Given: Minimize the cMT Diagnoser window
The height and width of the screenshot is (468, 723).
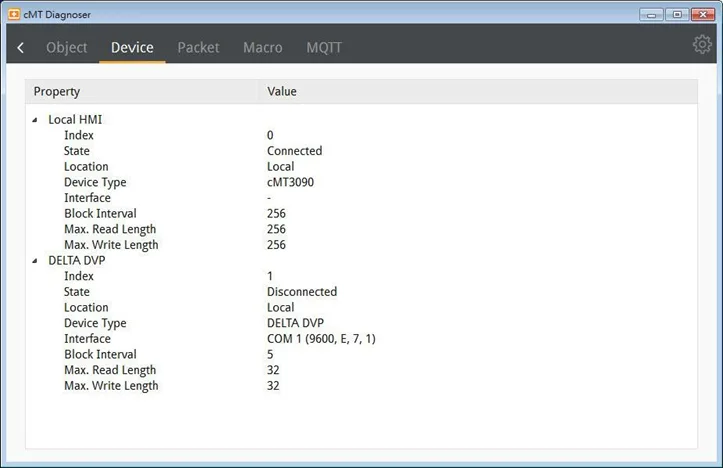Looking at the screenshot, I should 651,15.
